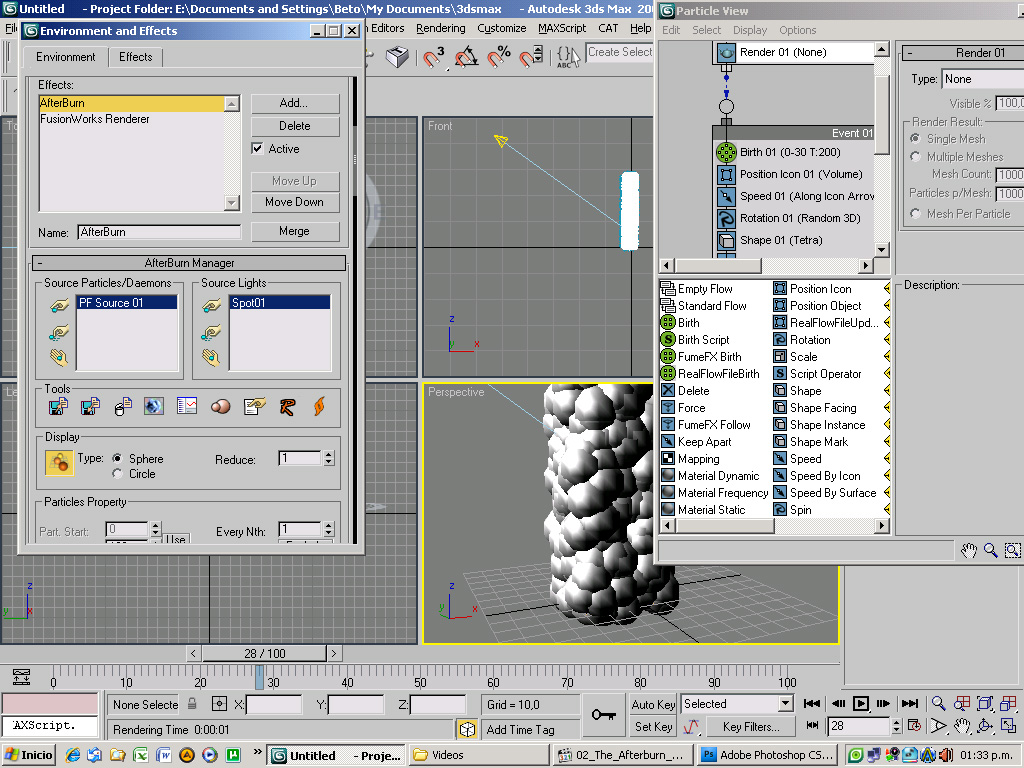Click the Every Nth spinner arrows
Viewport: 1024px width, 768px height.
point(328,528)
